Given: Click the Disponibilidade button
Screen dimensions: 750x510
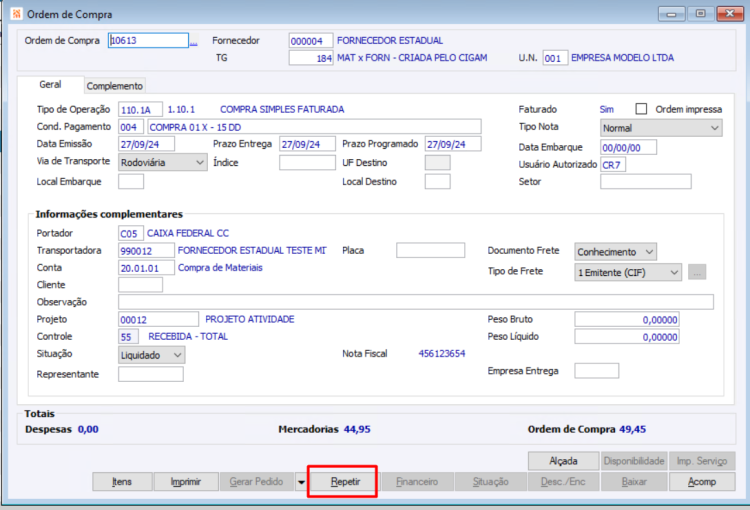Looking at the screenshot, I should coord(634,461).
